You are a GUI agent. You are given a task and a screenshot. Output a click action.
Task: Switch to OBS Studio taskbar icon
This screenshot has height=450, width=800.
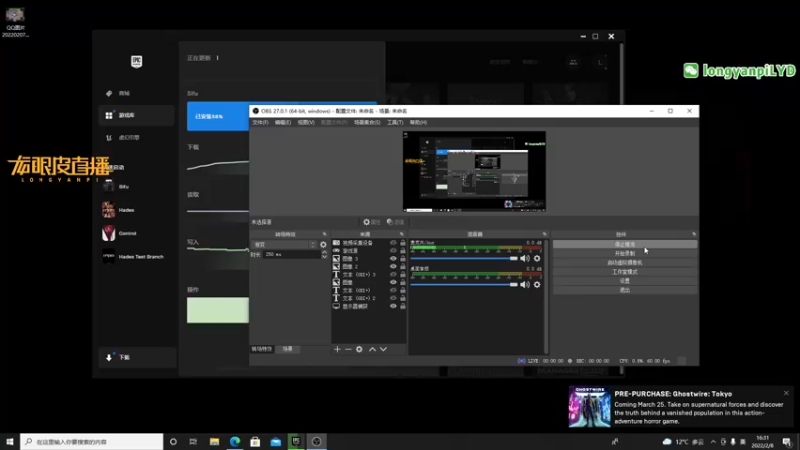(x=316, y=441)
